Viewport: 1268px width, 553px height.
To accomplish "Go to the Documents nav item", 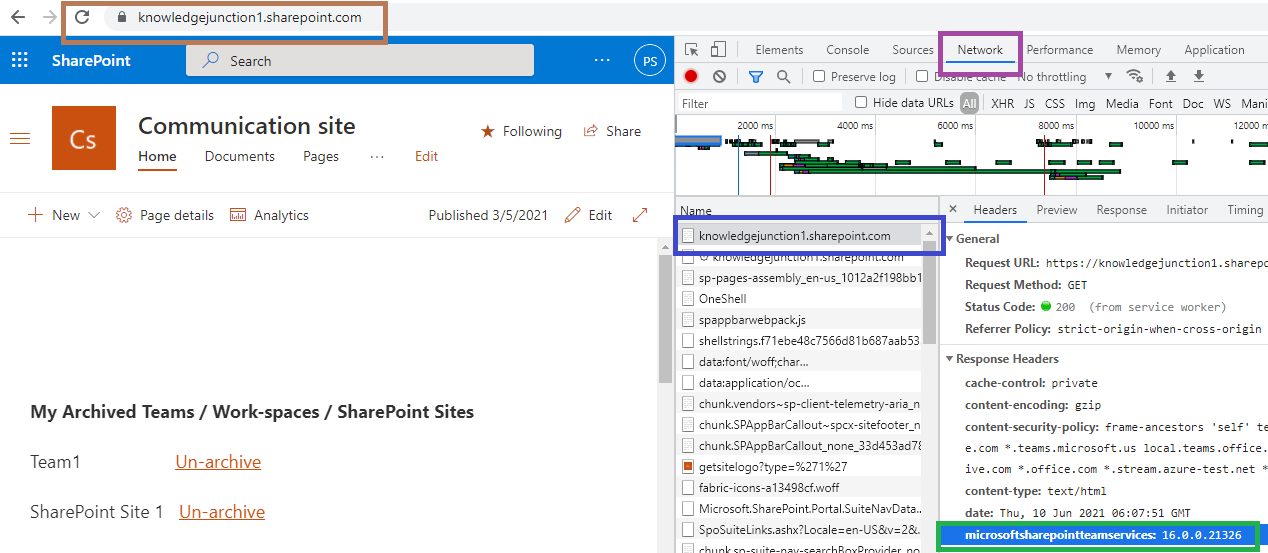I will pos(240,156).
